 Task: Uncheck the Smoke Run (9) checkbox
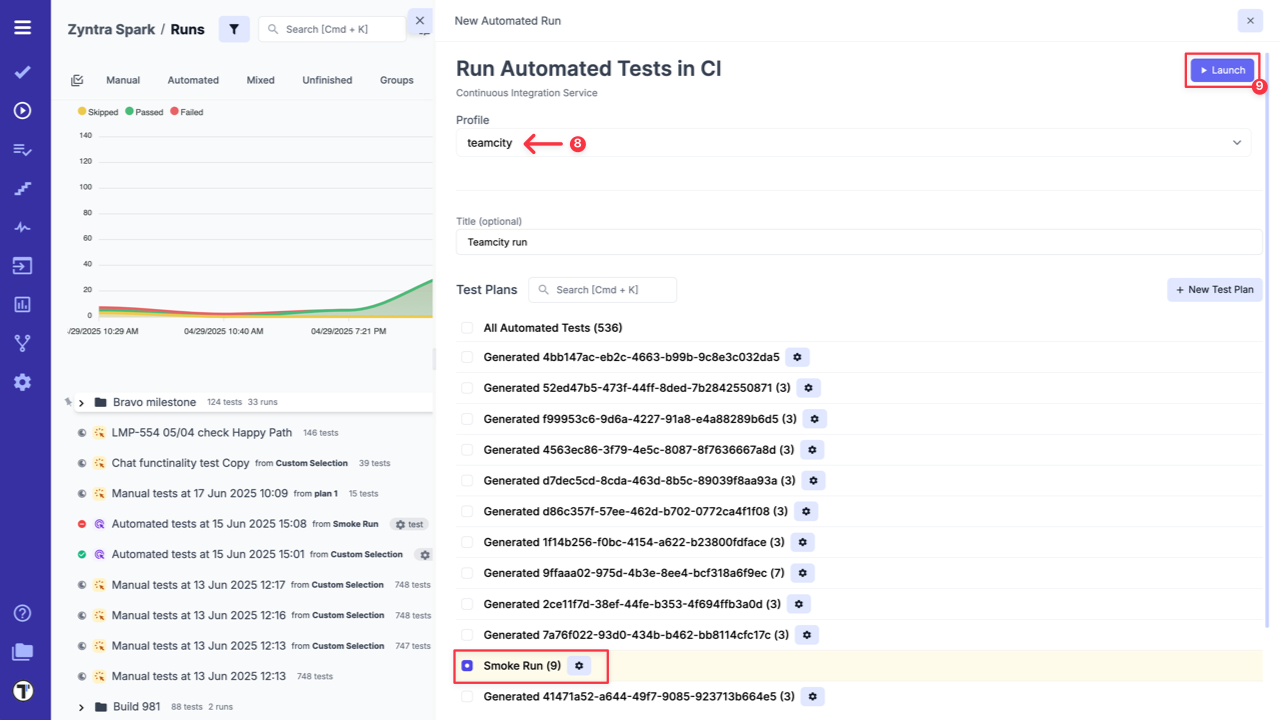point(467,666)
